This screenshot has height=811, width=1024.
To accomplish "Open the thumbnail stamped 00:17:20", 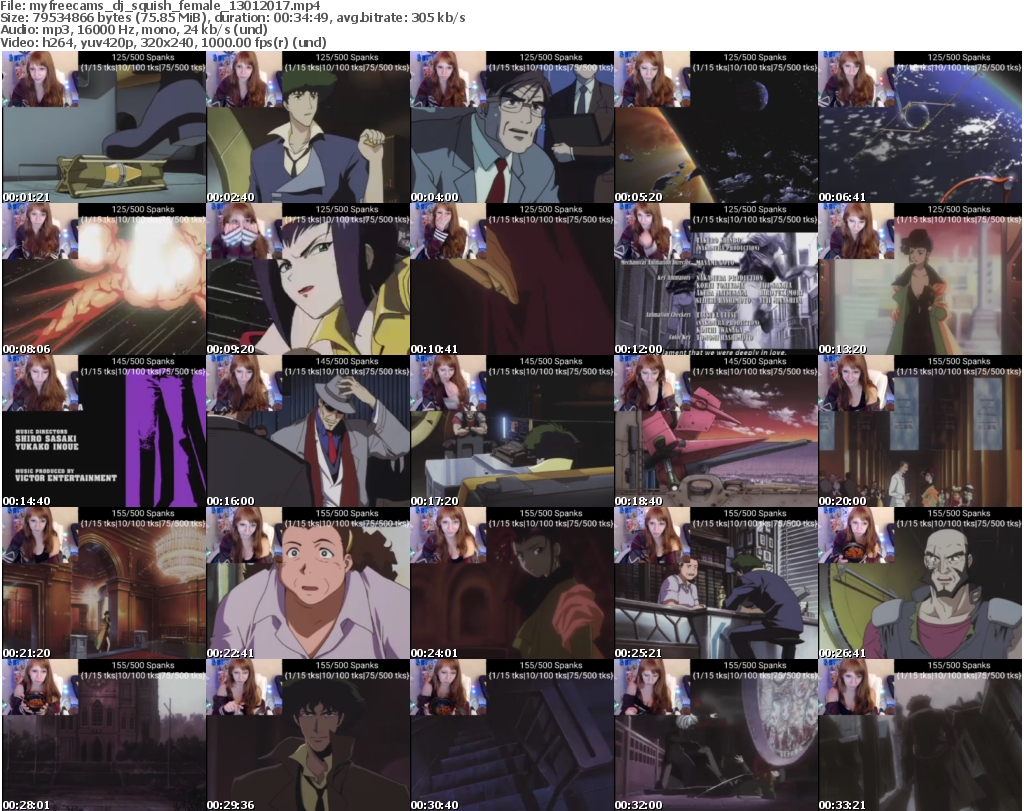I will tap(512, 432).
